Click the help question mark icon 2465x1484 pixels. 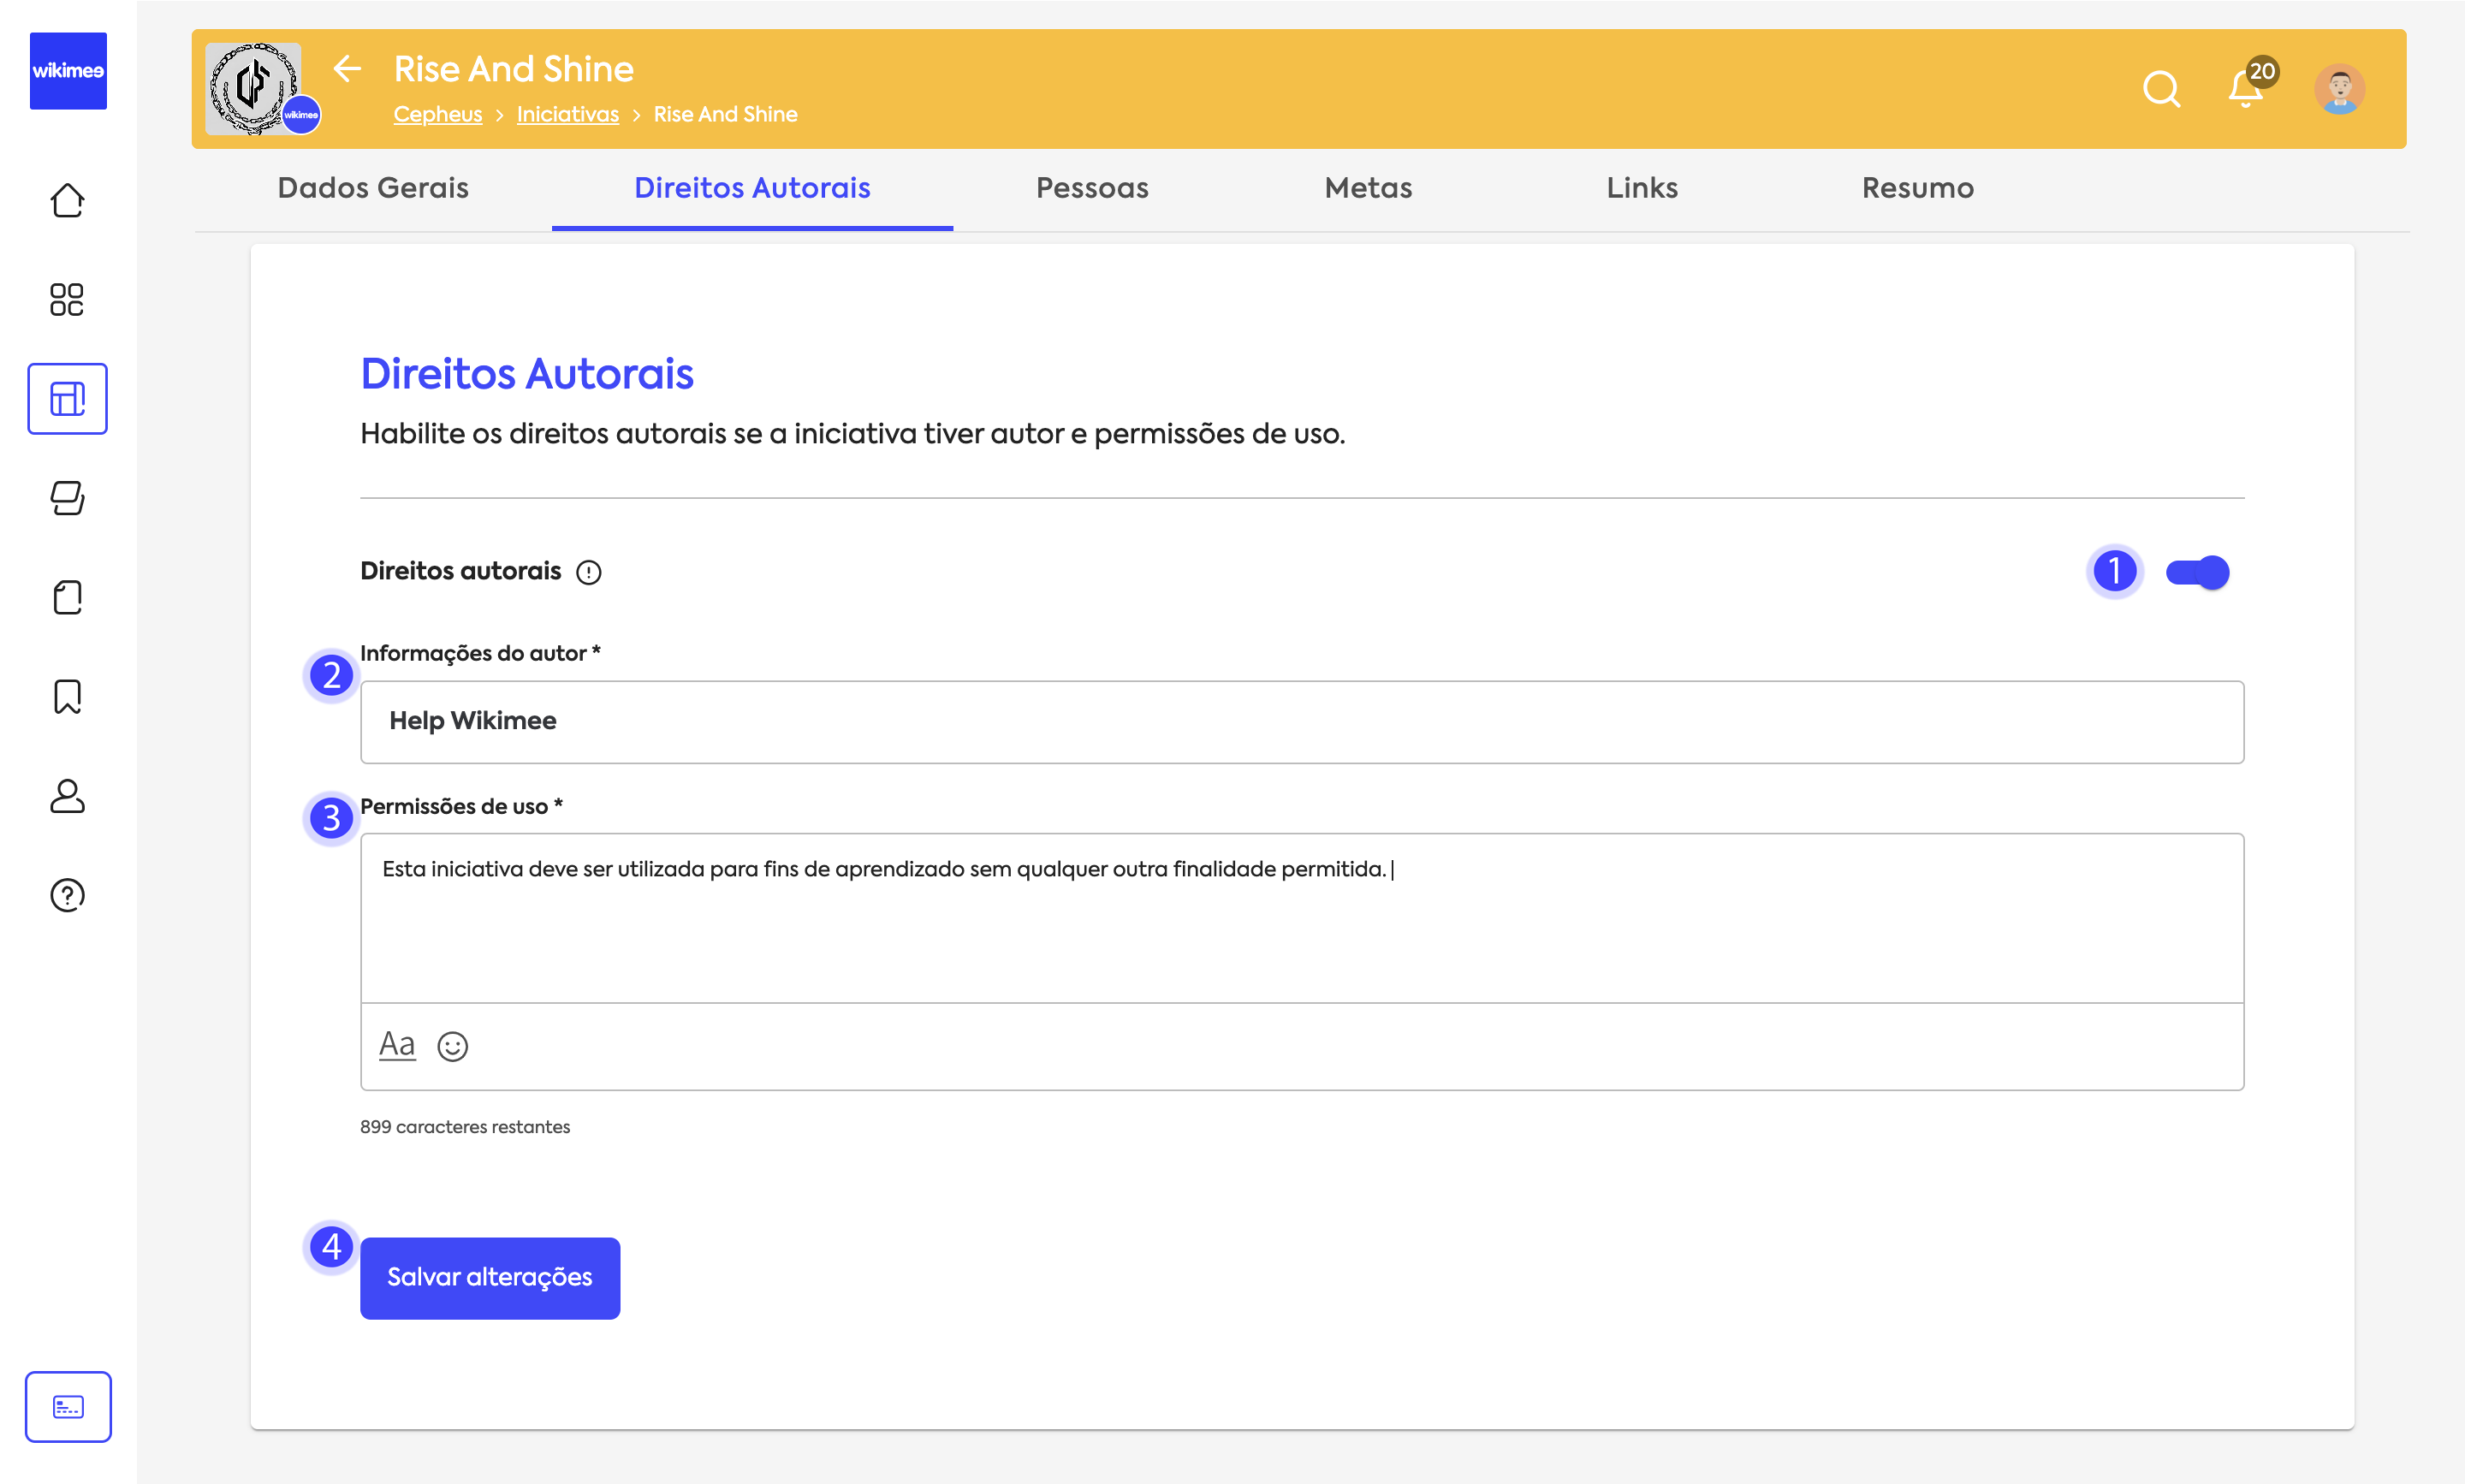coord(67,895)
